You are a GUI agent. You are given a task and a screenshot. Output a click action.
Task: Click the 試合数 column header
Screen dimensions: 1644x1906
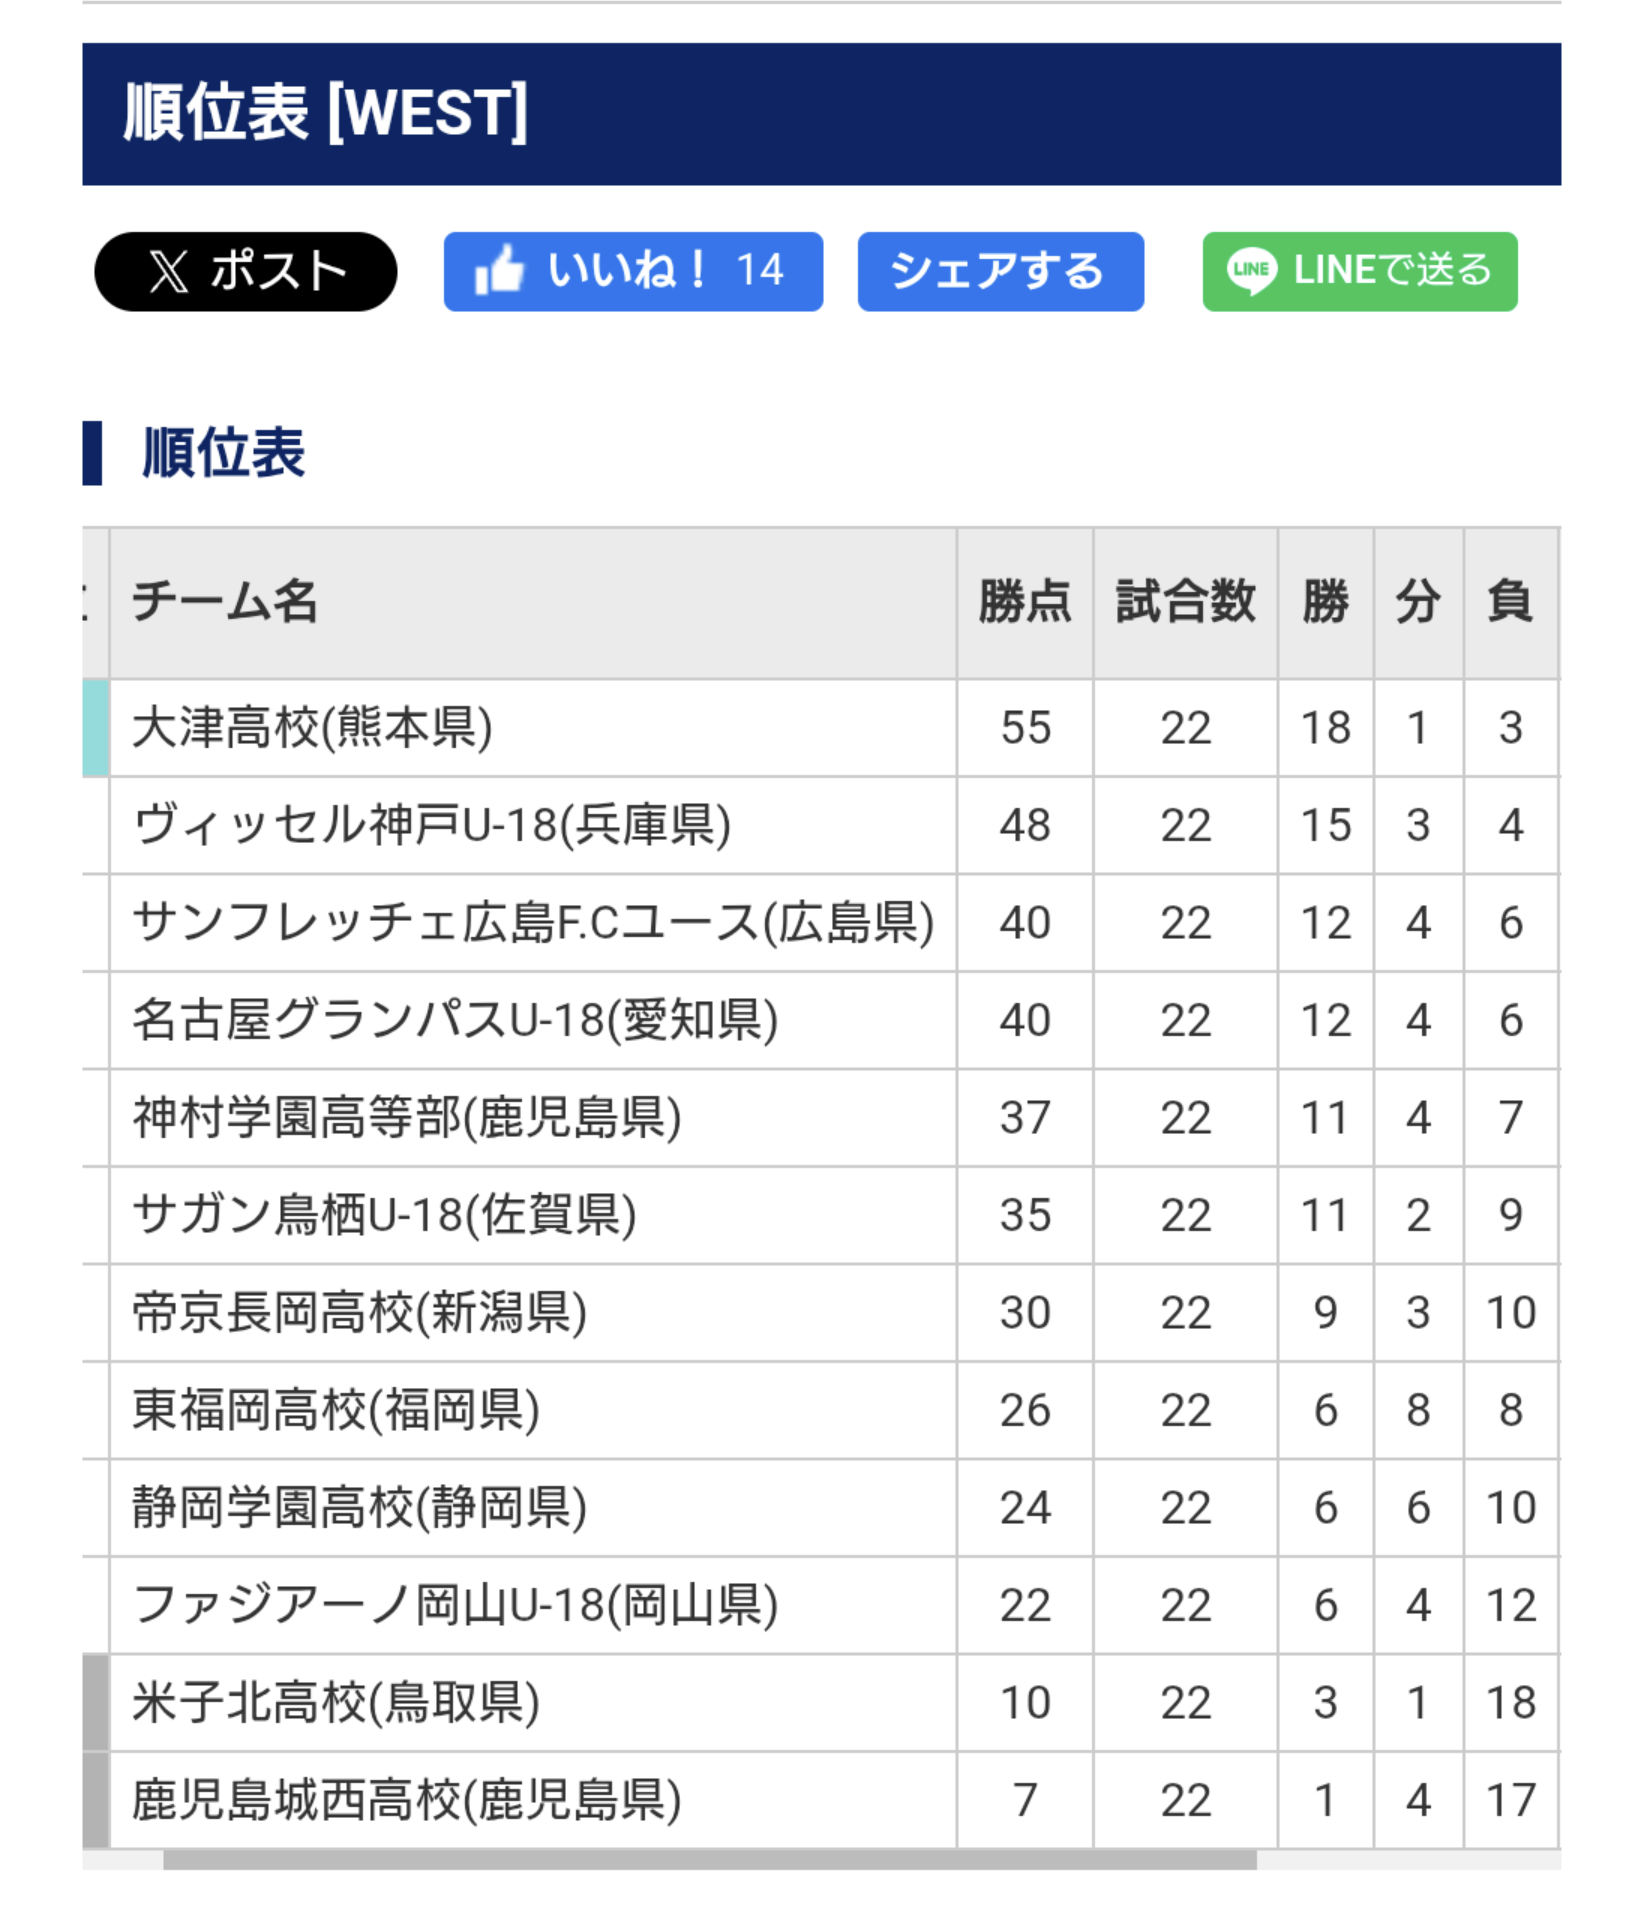(1186, 603)
